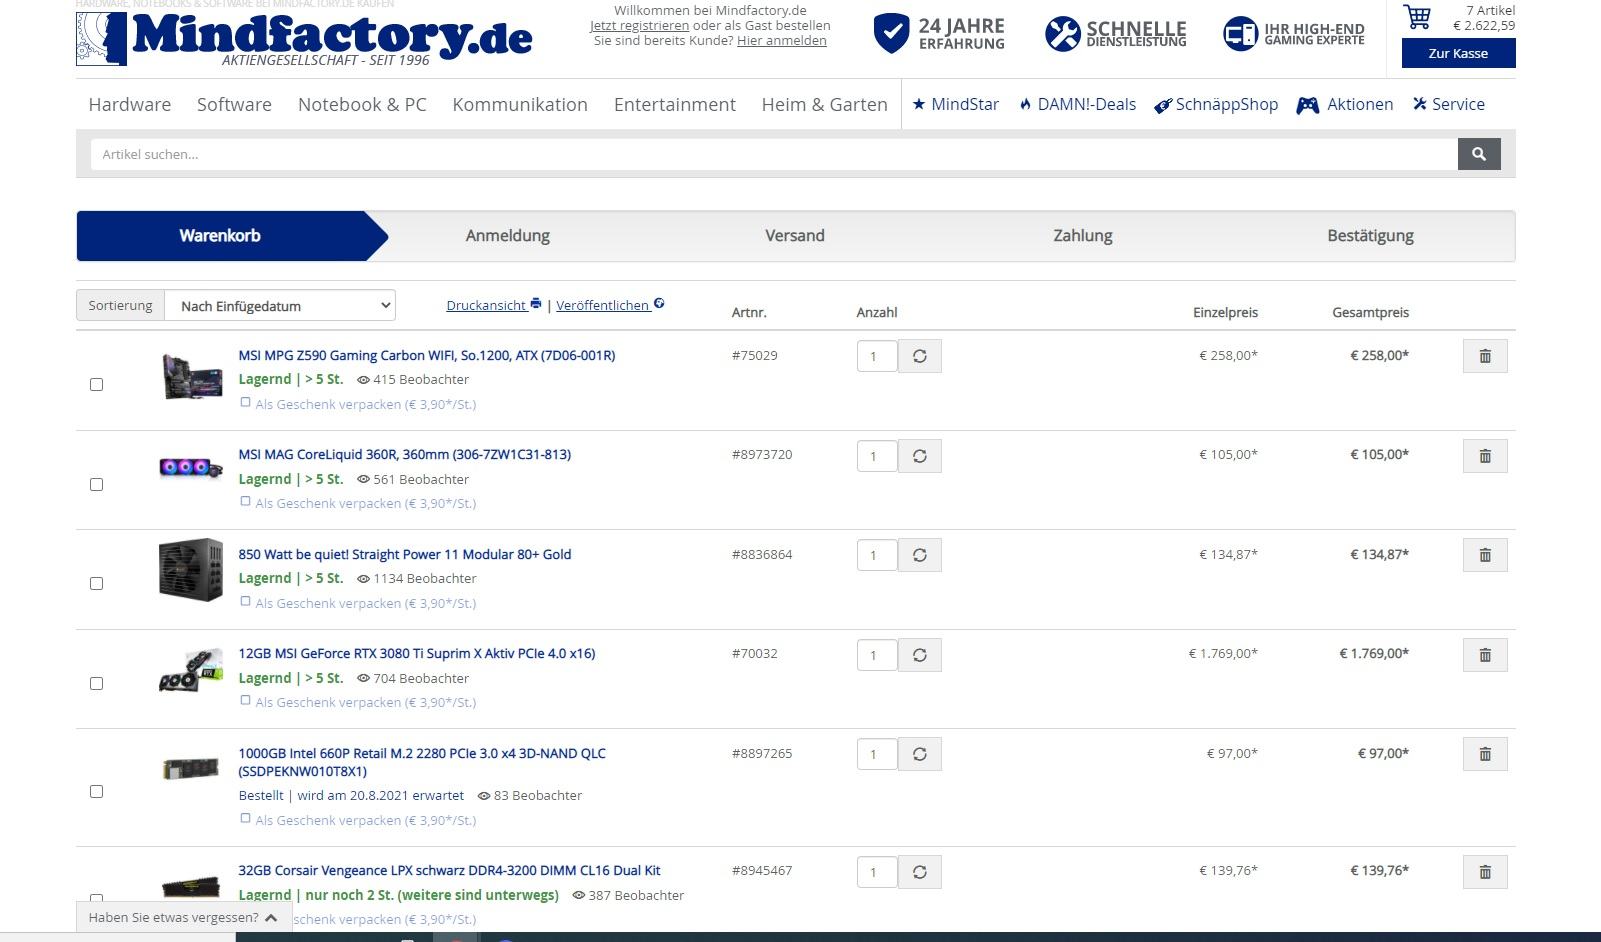Open the Druckansicht print view link
The width and height of the screenshot is (1601, 942).
tap(494, 305)
